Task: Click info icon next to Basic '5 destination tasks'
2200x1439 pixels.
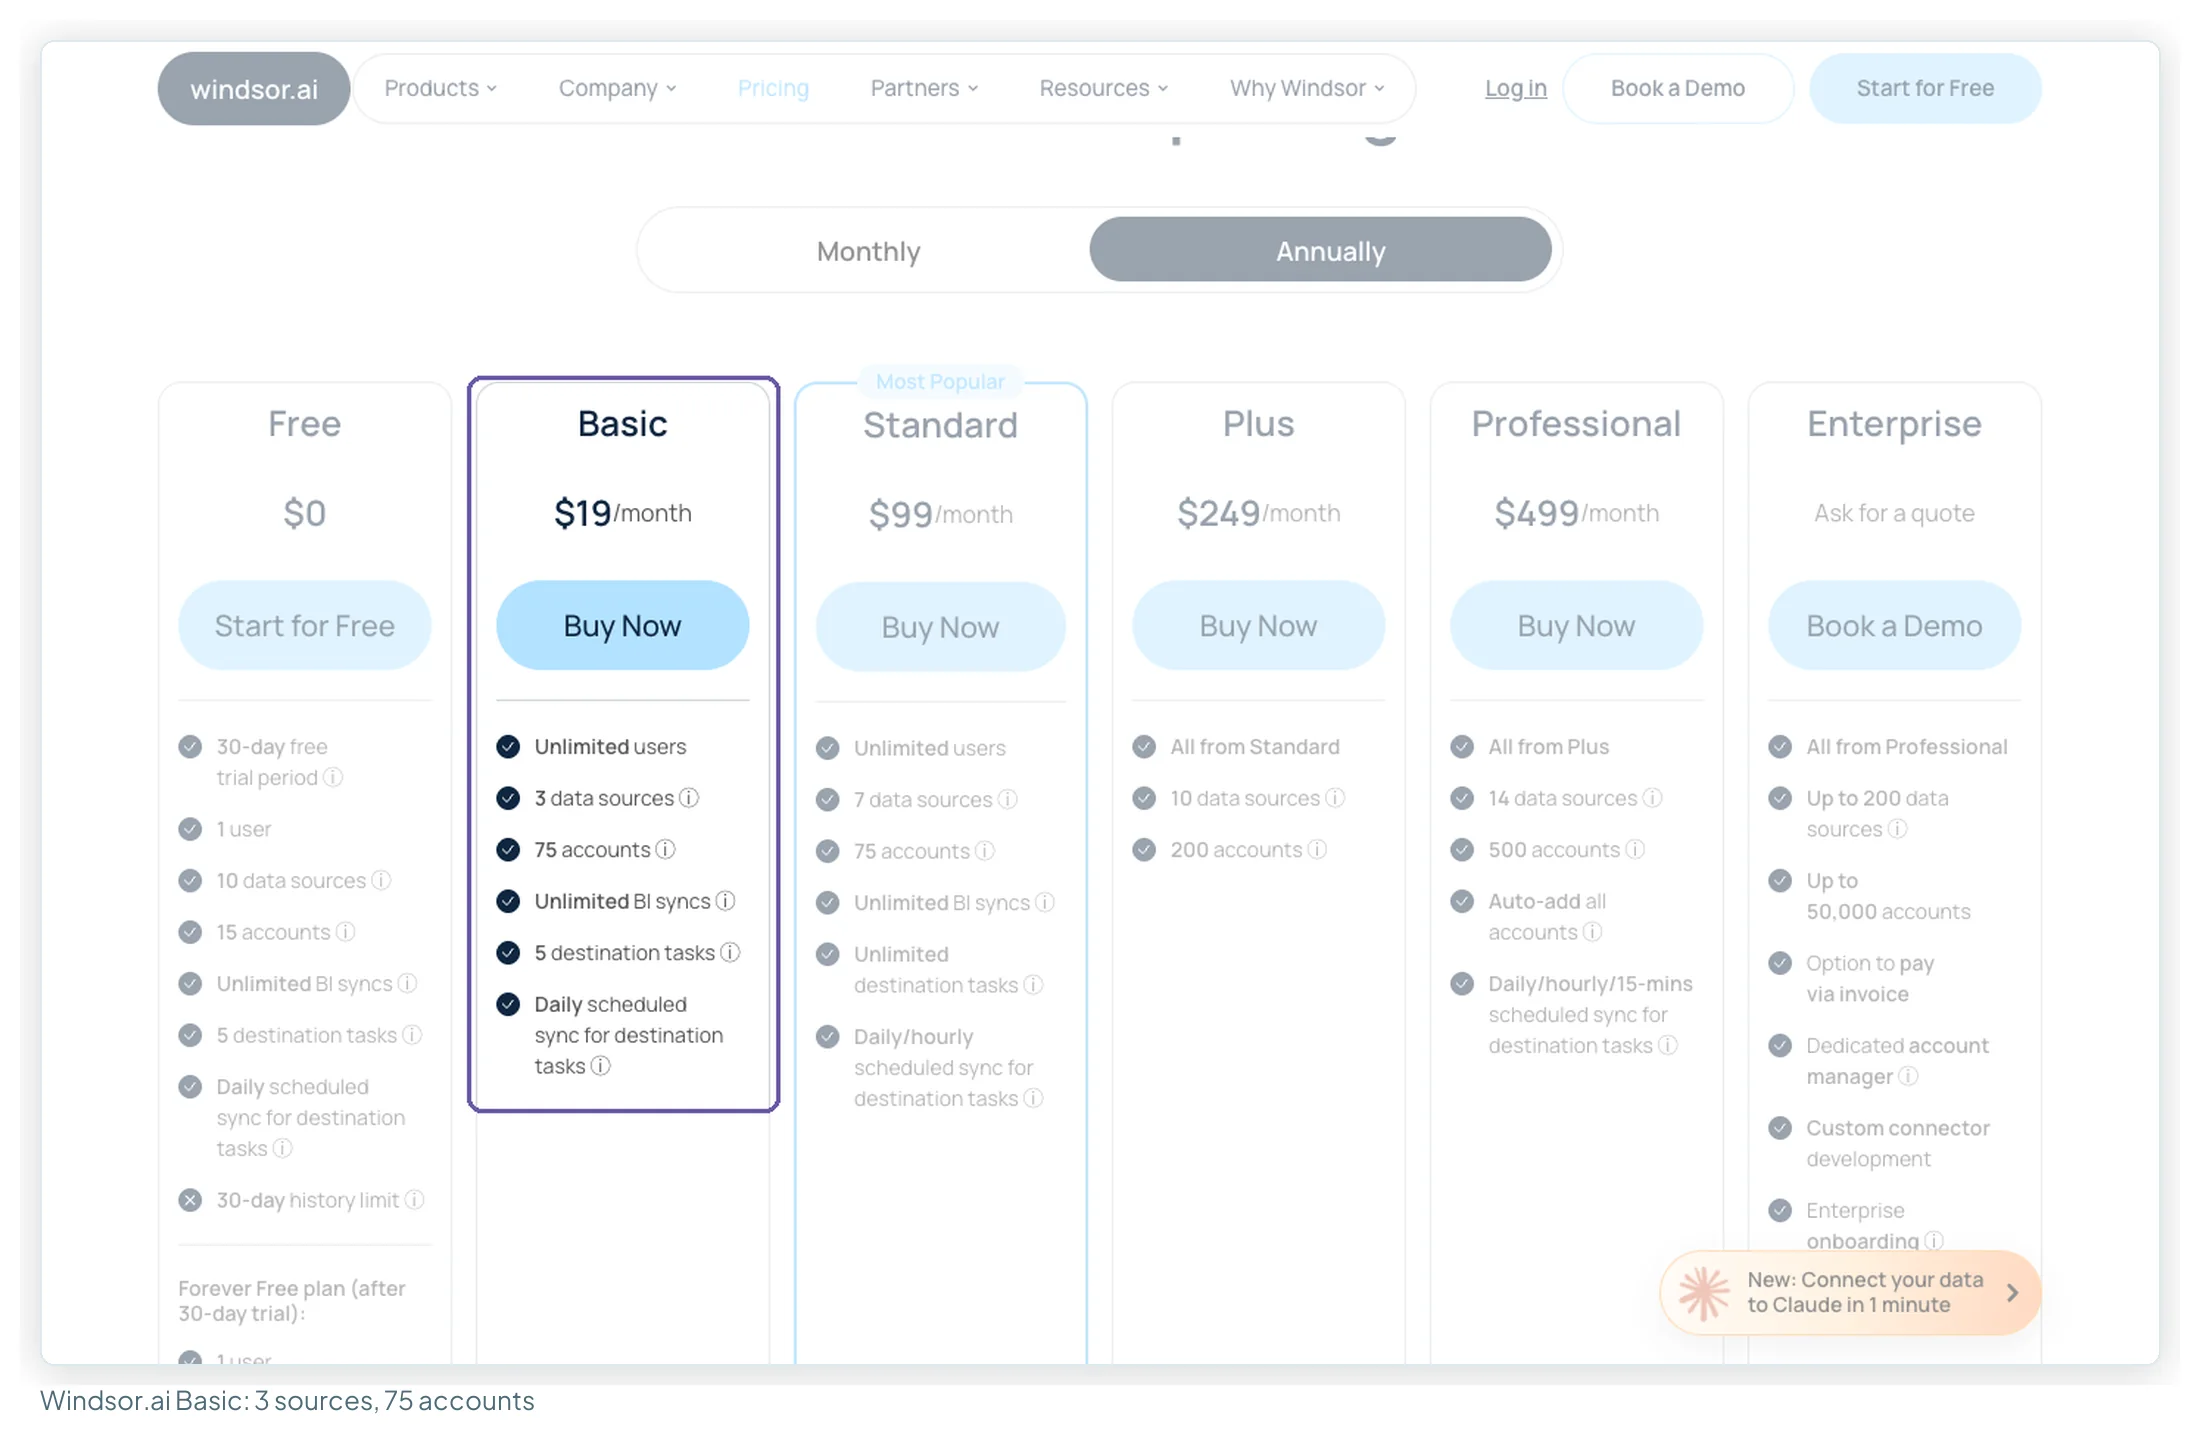Action: pos(730,952)
